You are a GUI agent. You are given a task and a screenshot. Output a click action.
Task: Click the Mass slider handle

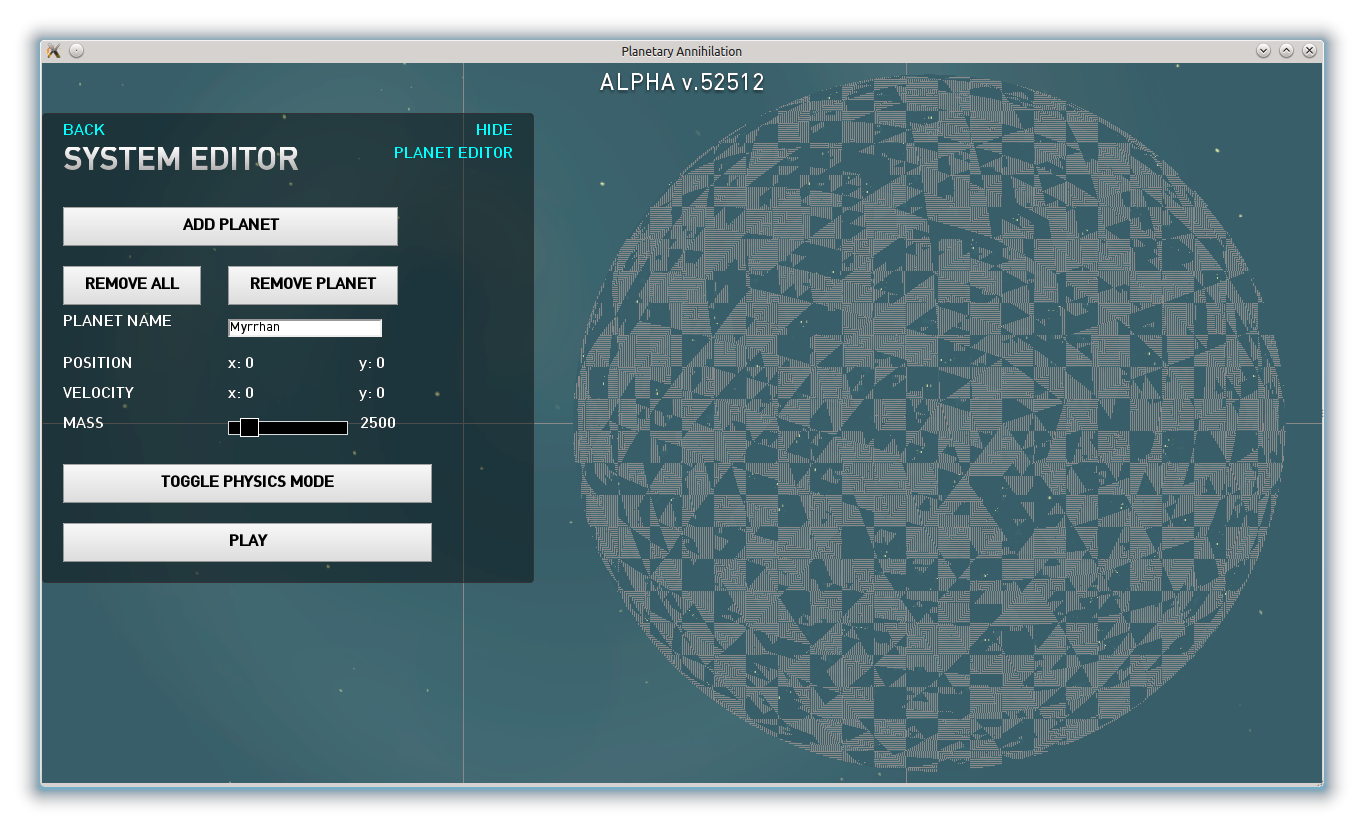[250, 428]
